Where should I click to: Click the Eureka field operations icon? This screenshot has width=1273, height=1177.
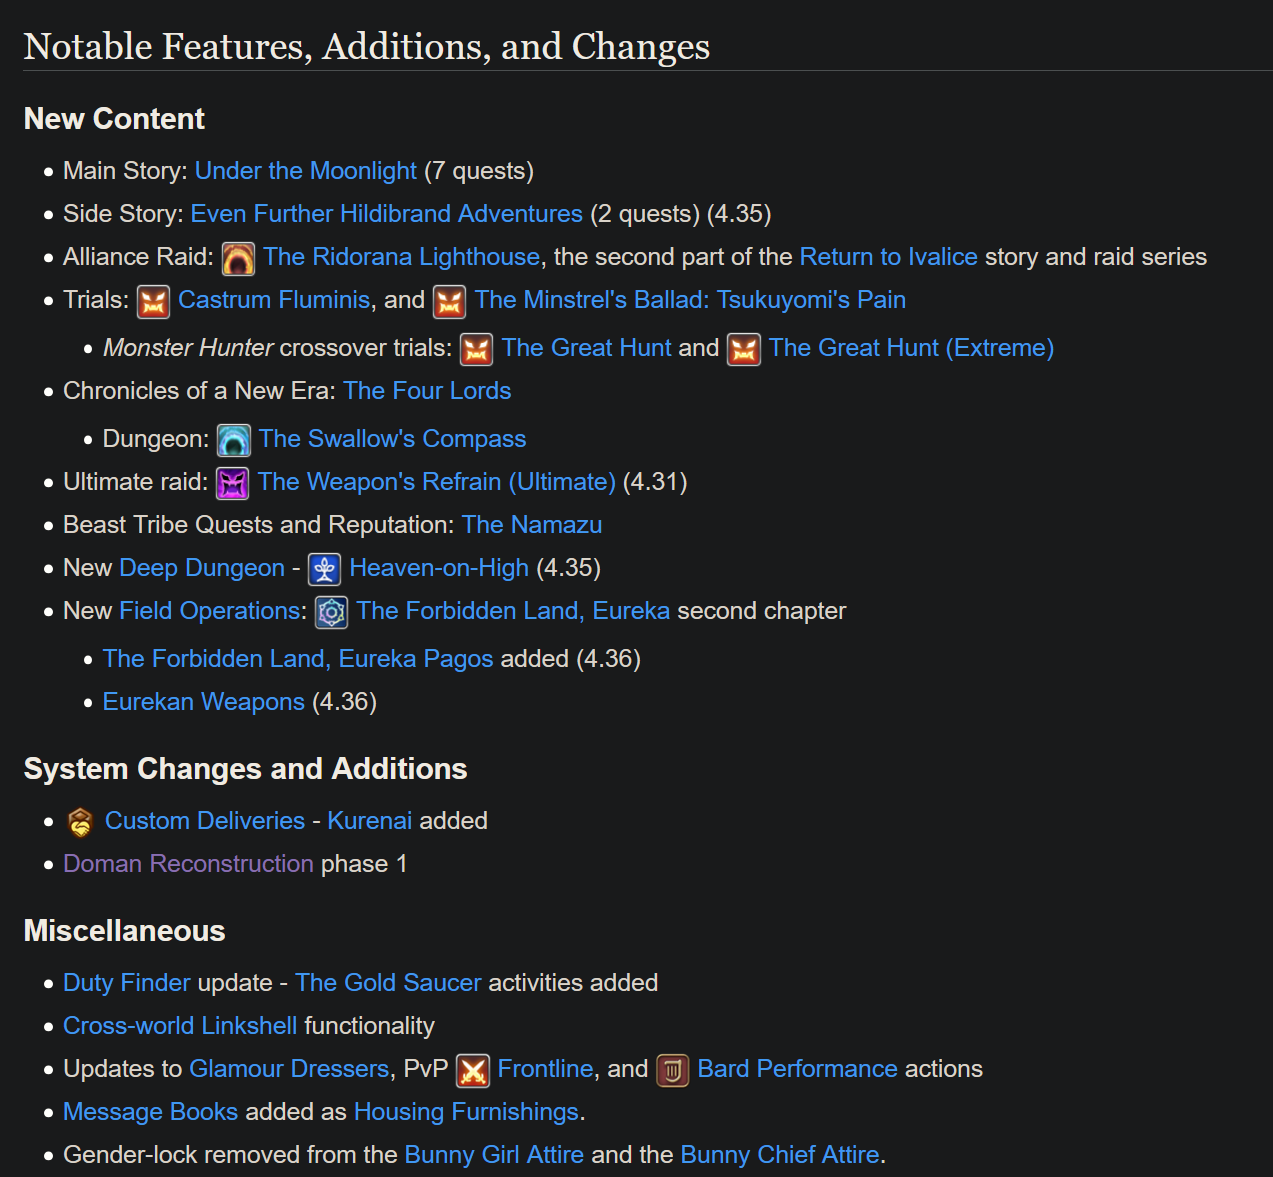pos(332,612)
